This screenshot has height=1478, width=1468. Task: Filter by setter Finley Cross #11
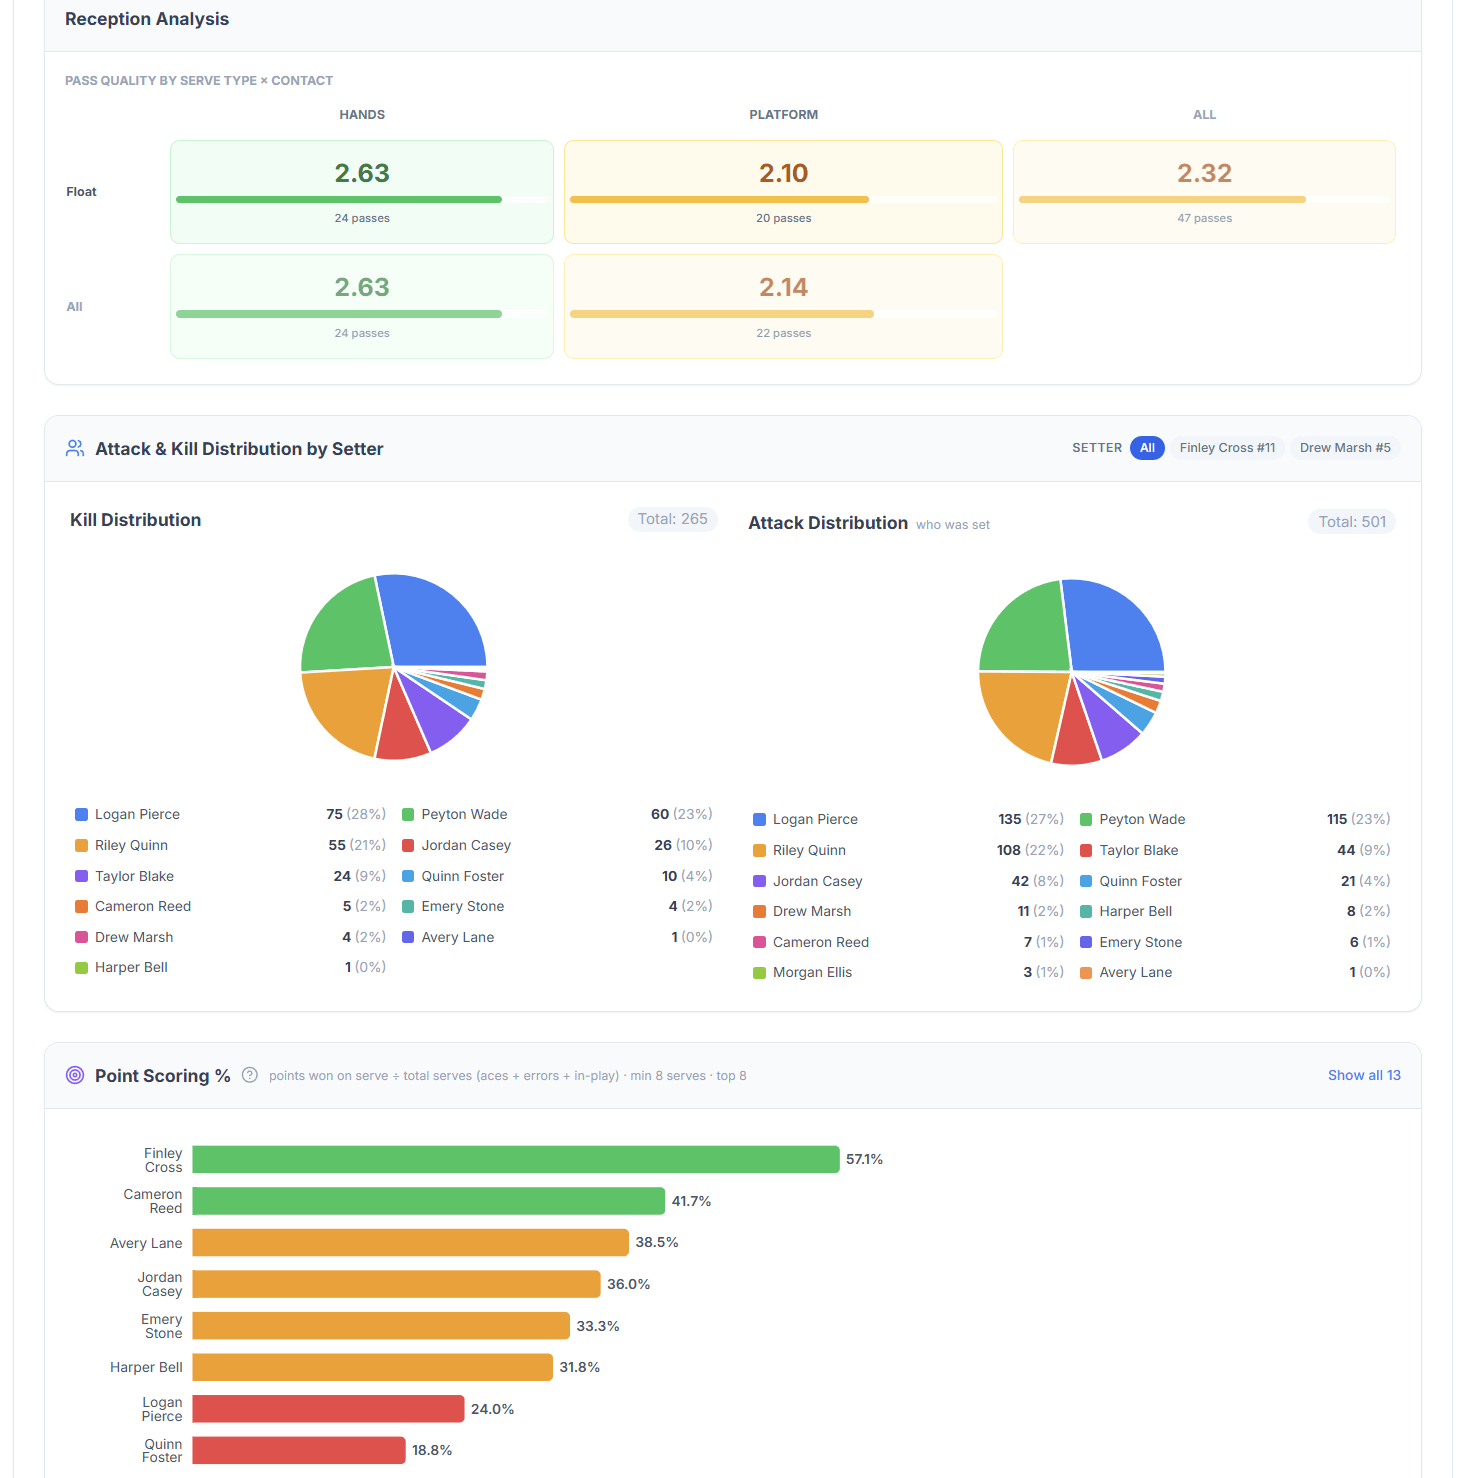click(1227, 448)
